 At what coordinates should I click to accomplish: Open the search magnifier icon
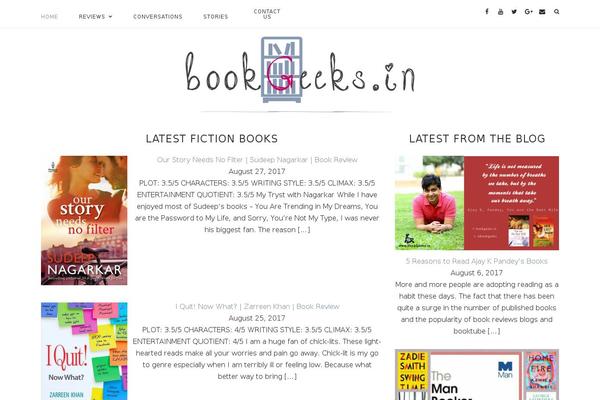tap(556, 11)
